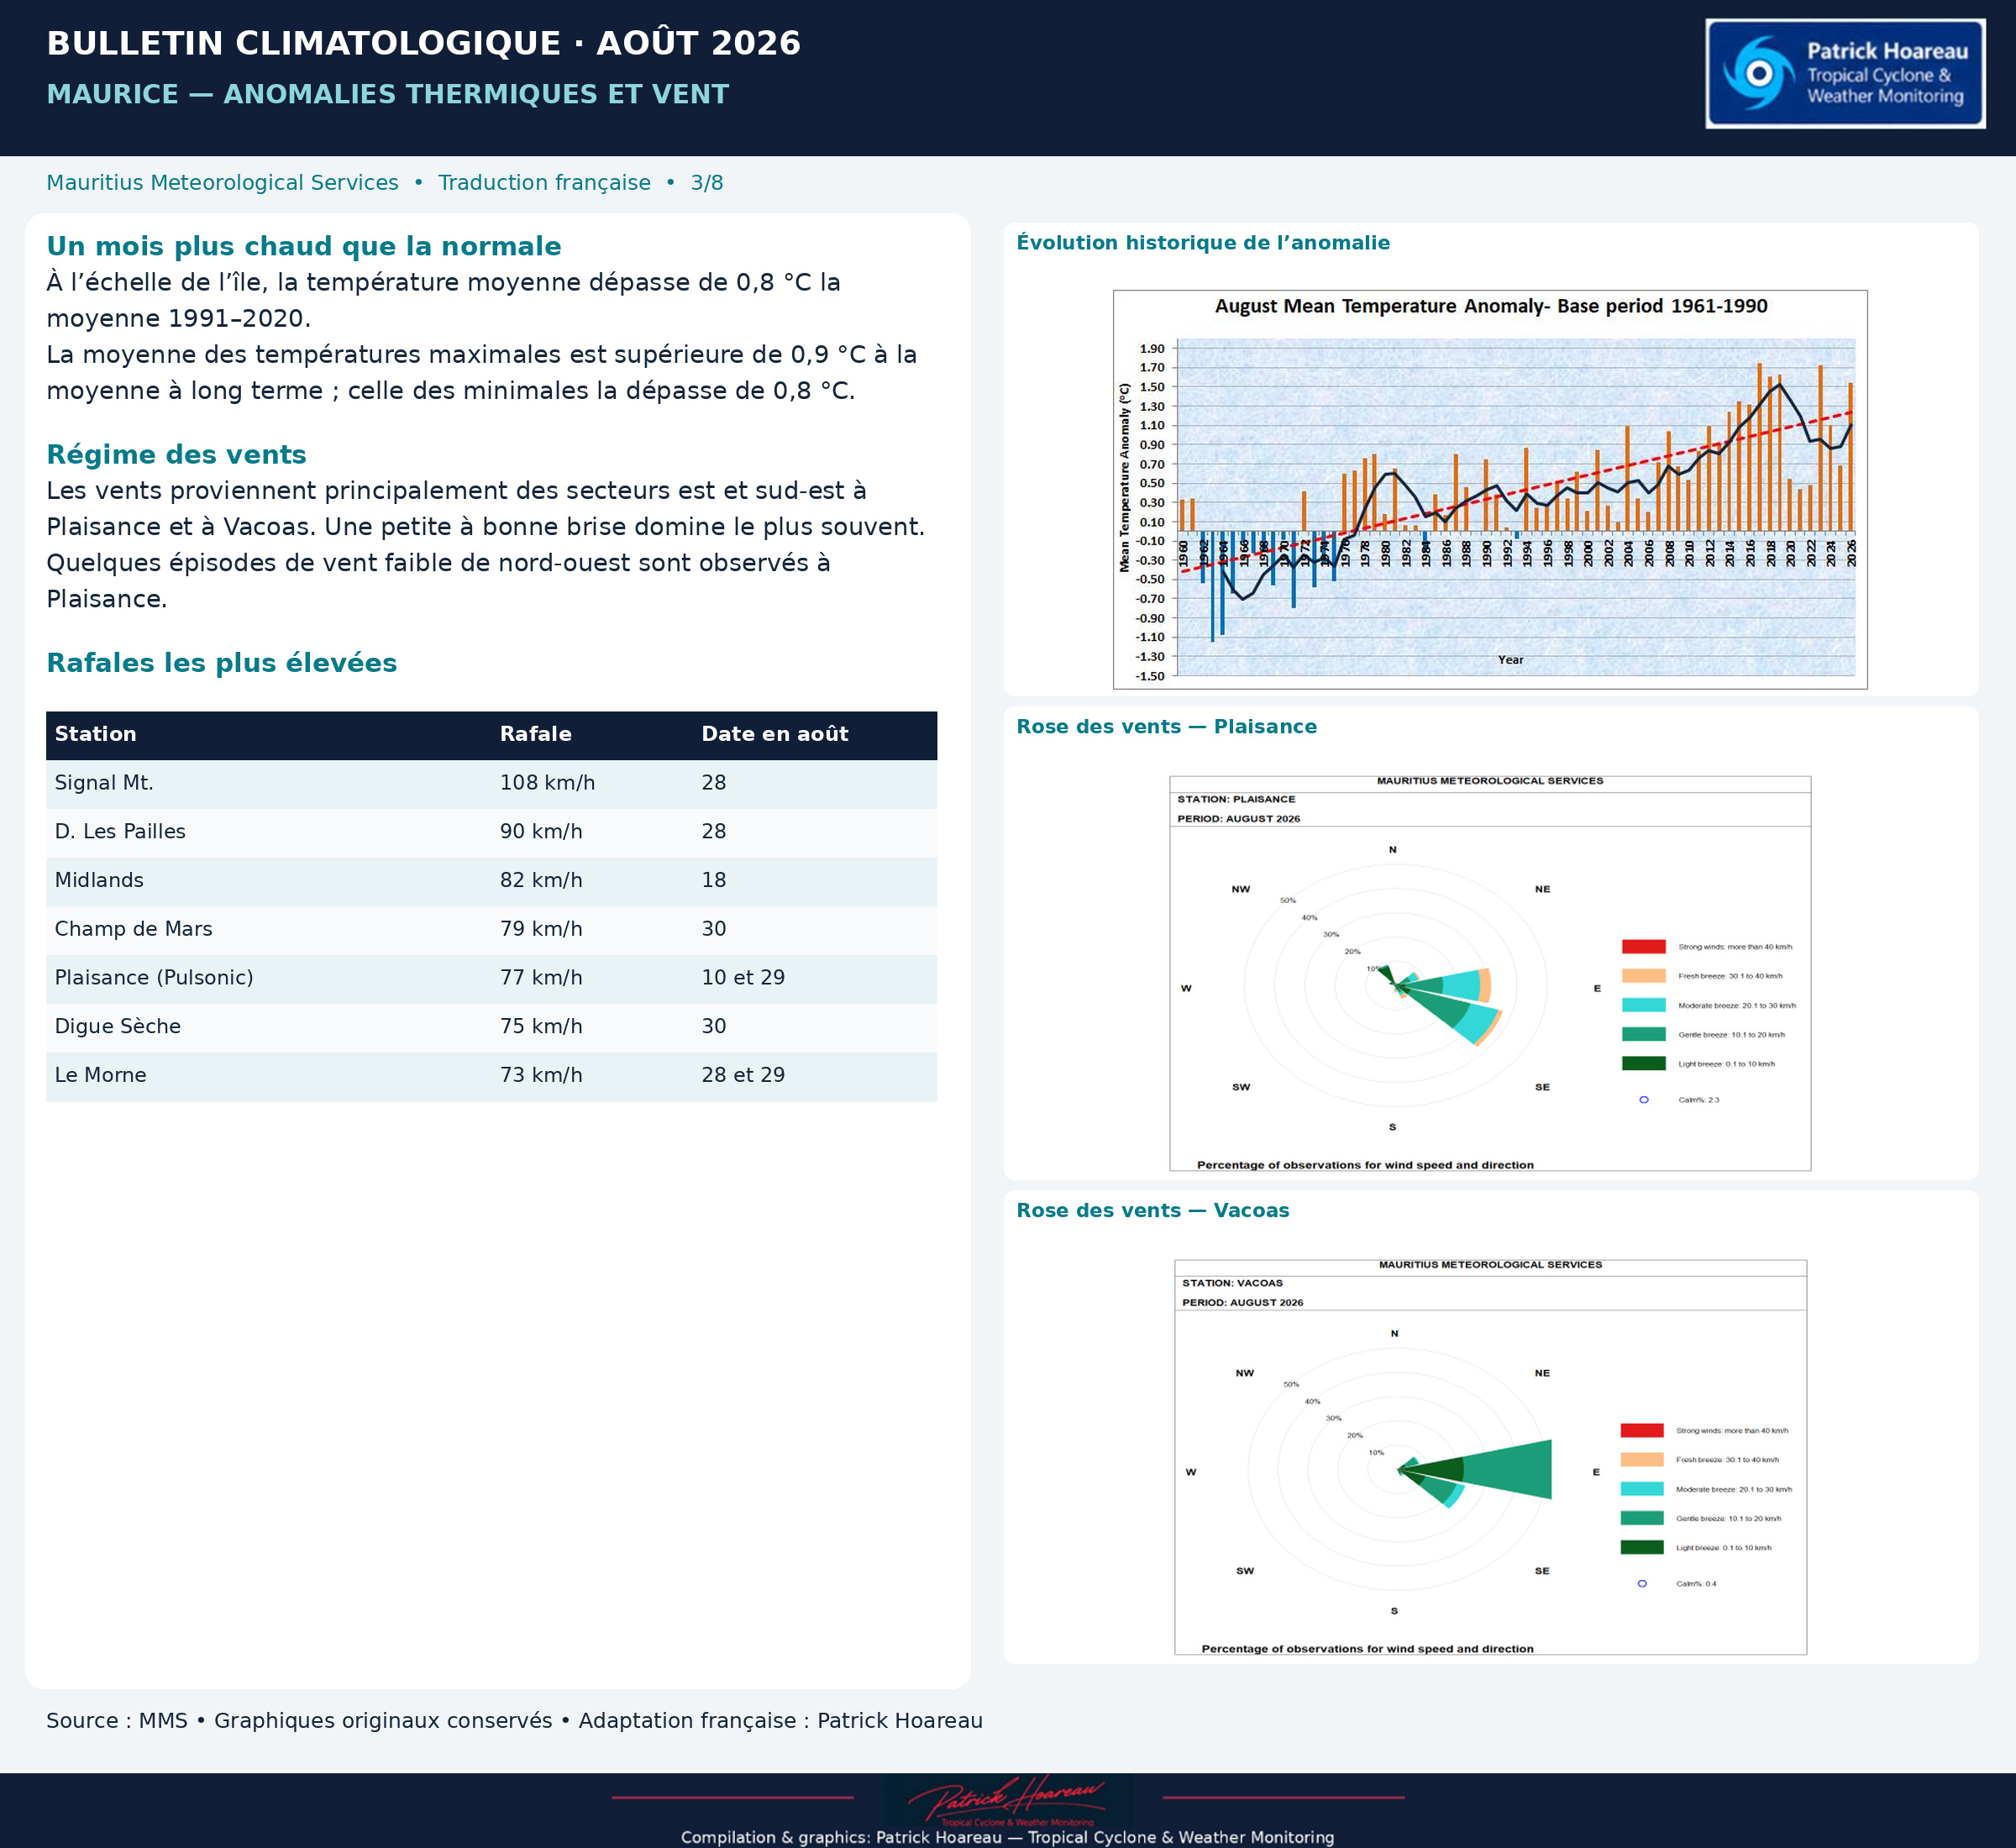Select the '90 km/h' gust value
The height and width of the screenshot is (1848, 2016).
(x=541, y=832)
